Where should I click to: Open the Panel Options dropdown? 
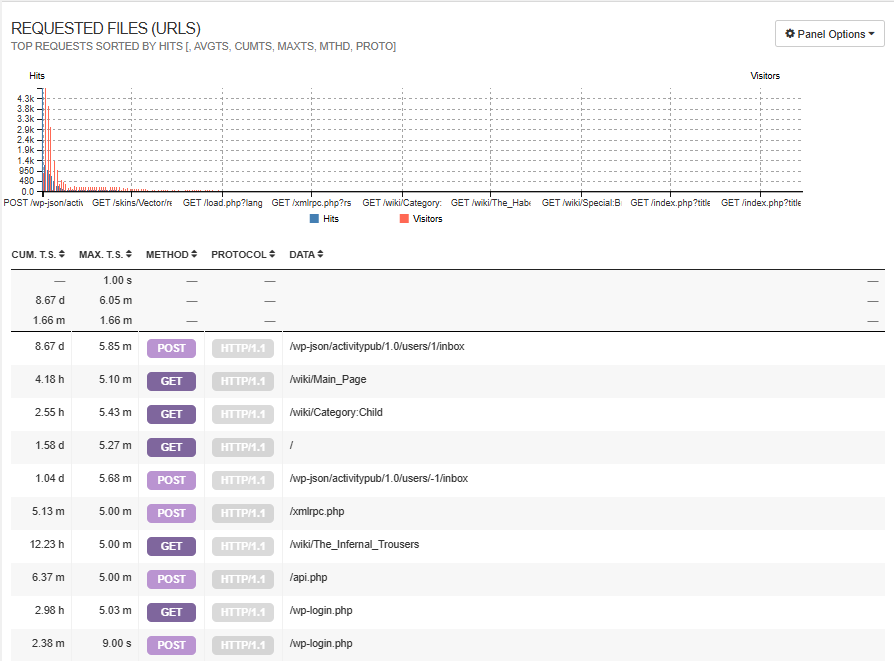pyautogui.click(x=829, y=34)
